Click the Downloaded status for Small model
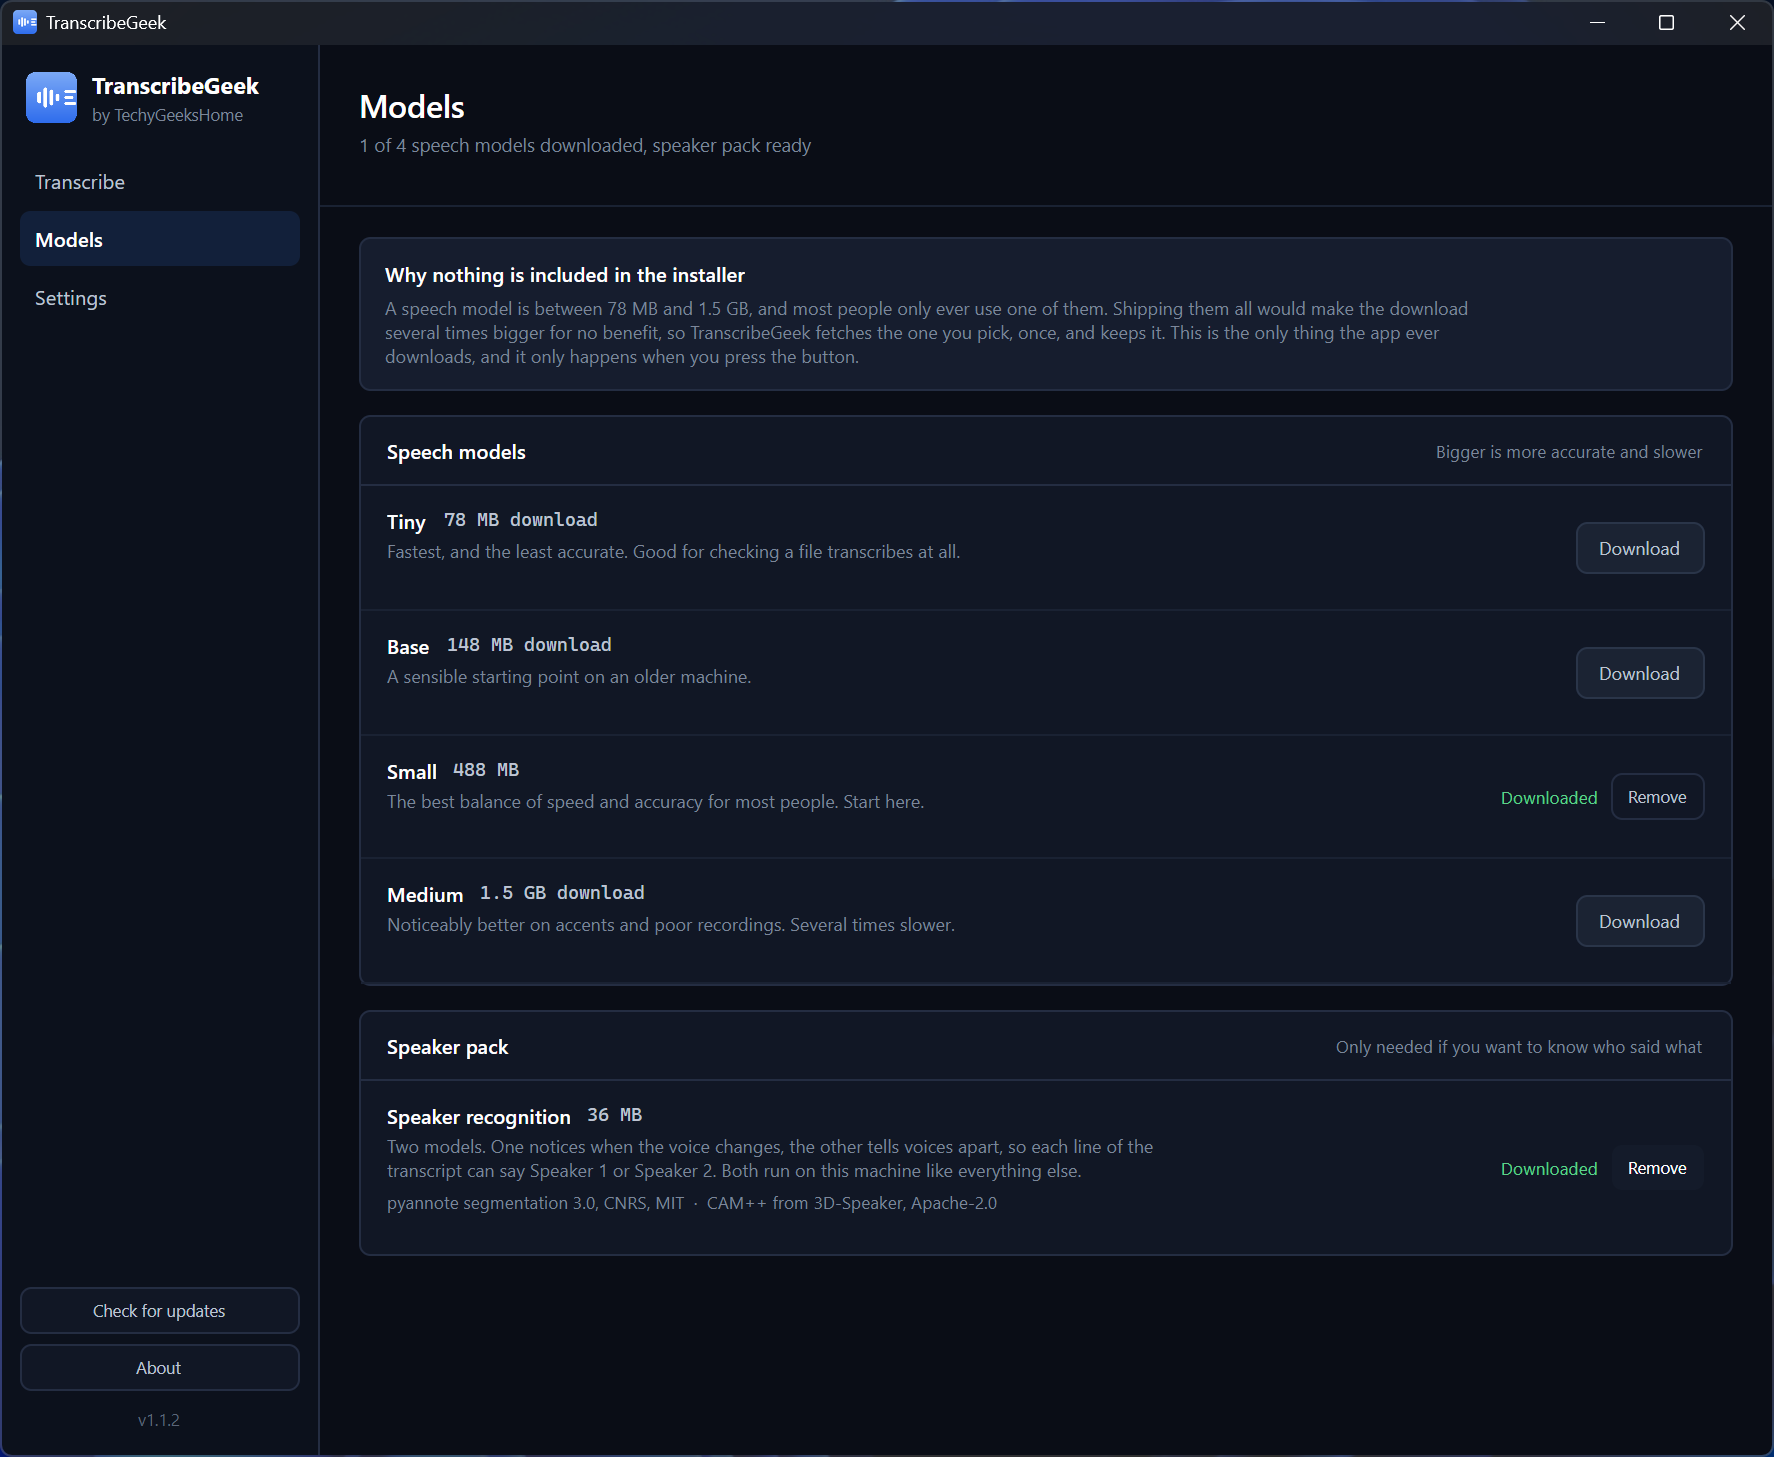Screen dimensions: 1774x1457 1549,798
